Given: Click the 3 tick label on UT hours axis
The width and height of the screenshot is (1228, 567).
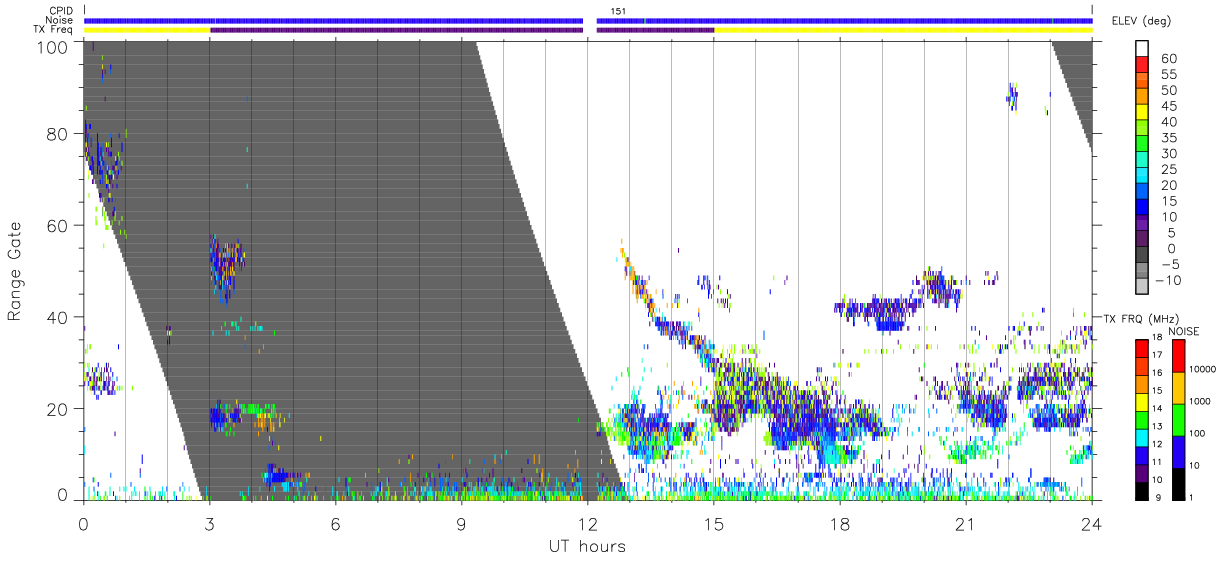Looking at the screenshot, I should 209,524.
